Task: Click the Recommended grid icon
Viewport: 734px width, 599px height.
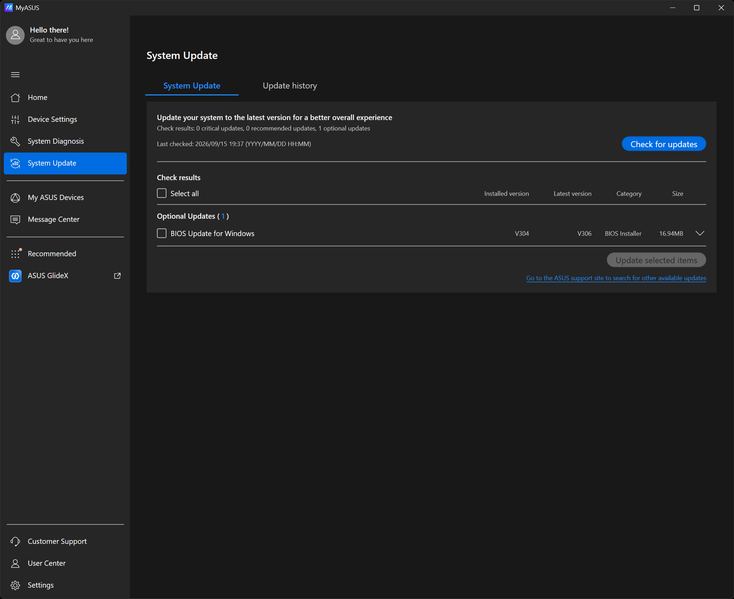Action: click(15, 253)
